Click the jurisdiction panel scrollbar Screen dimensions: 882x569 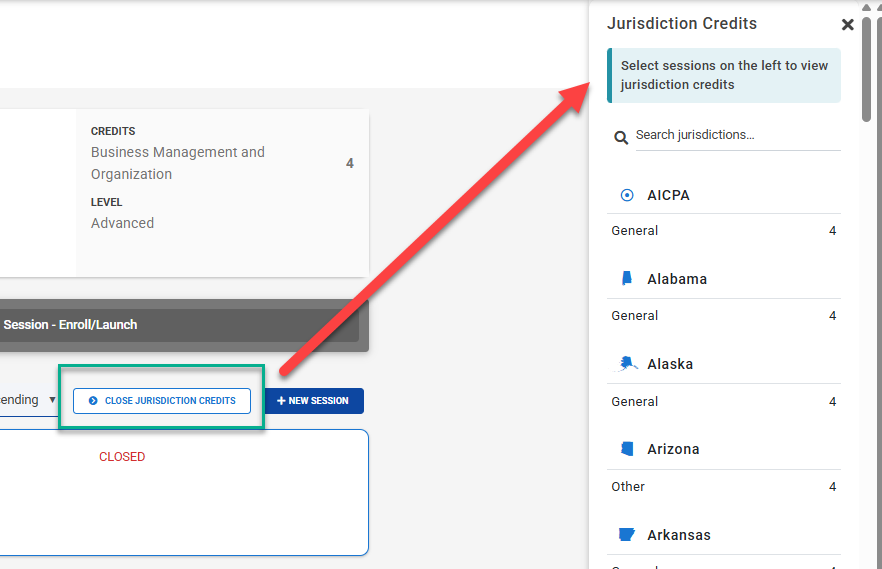click(x=866, y=70)
